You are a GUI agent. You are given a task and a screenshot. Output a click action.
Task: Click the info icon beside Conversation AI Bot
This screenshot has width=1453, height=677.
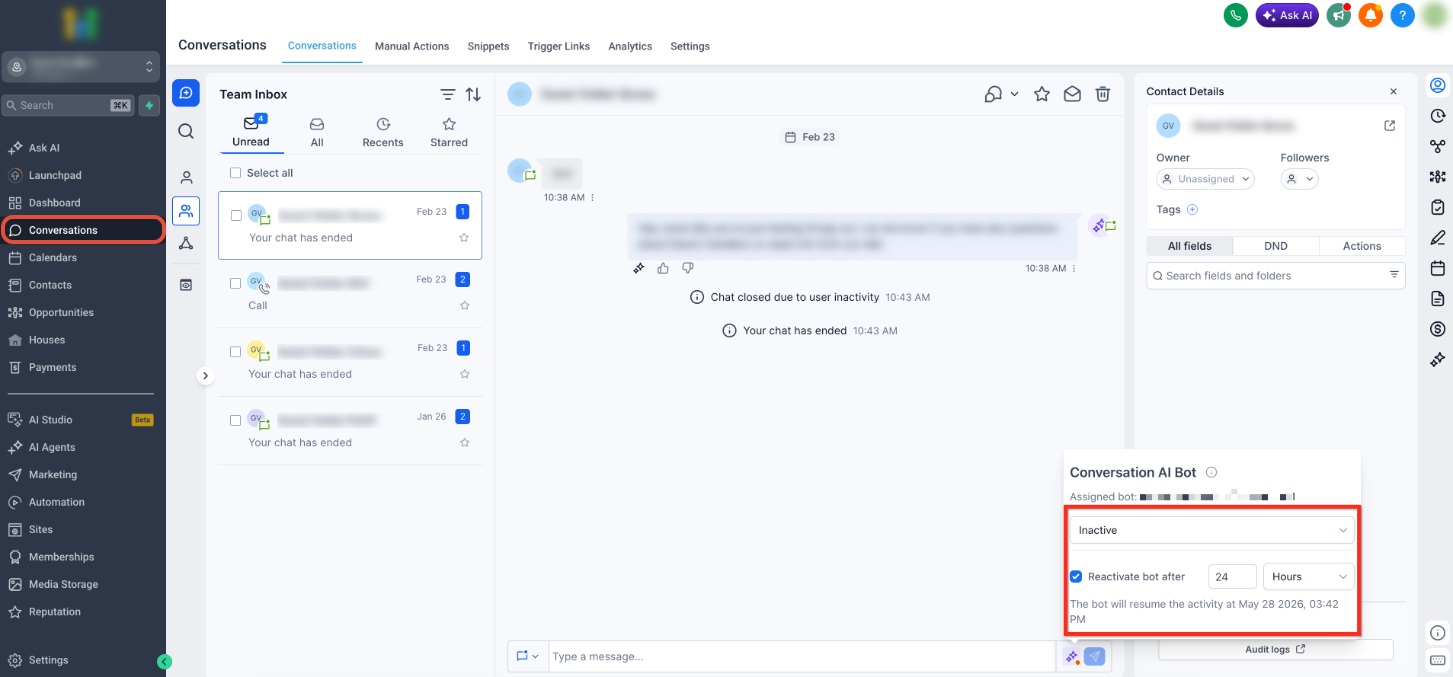pos(1211,473)
